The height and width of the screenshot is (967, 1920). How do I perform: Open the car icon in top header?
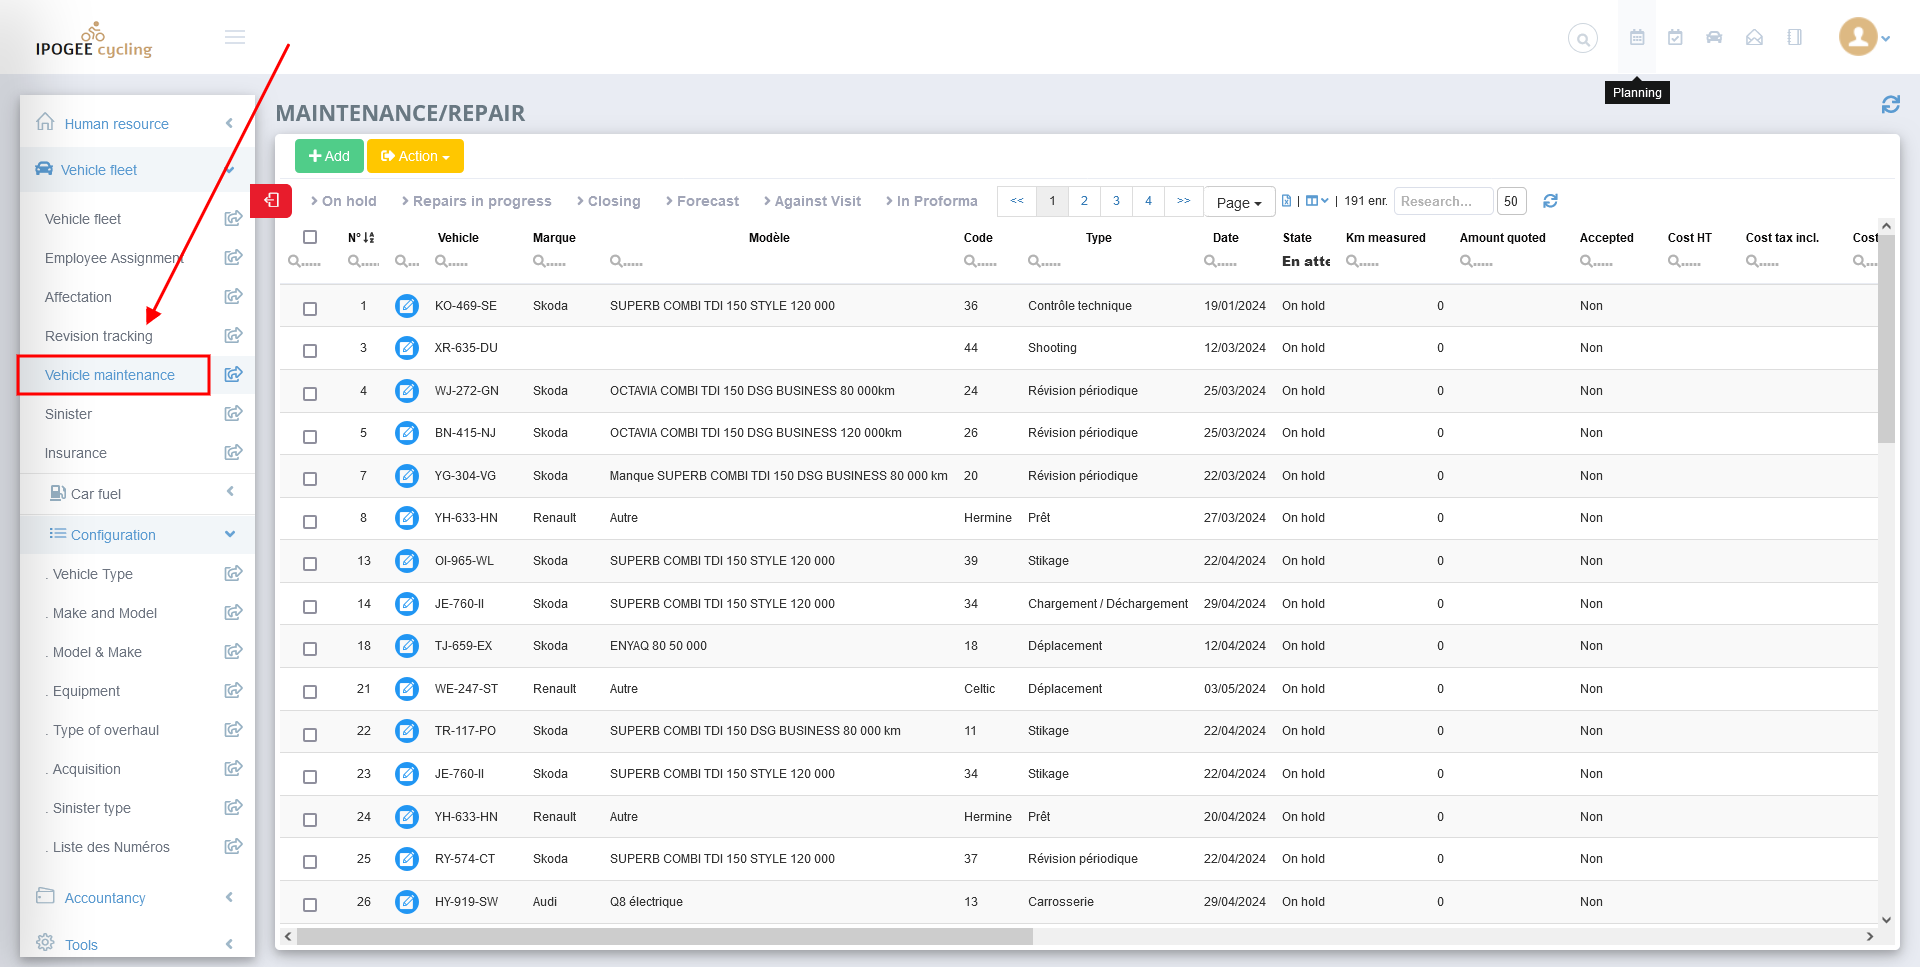click(1714, 37)
